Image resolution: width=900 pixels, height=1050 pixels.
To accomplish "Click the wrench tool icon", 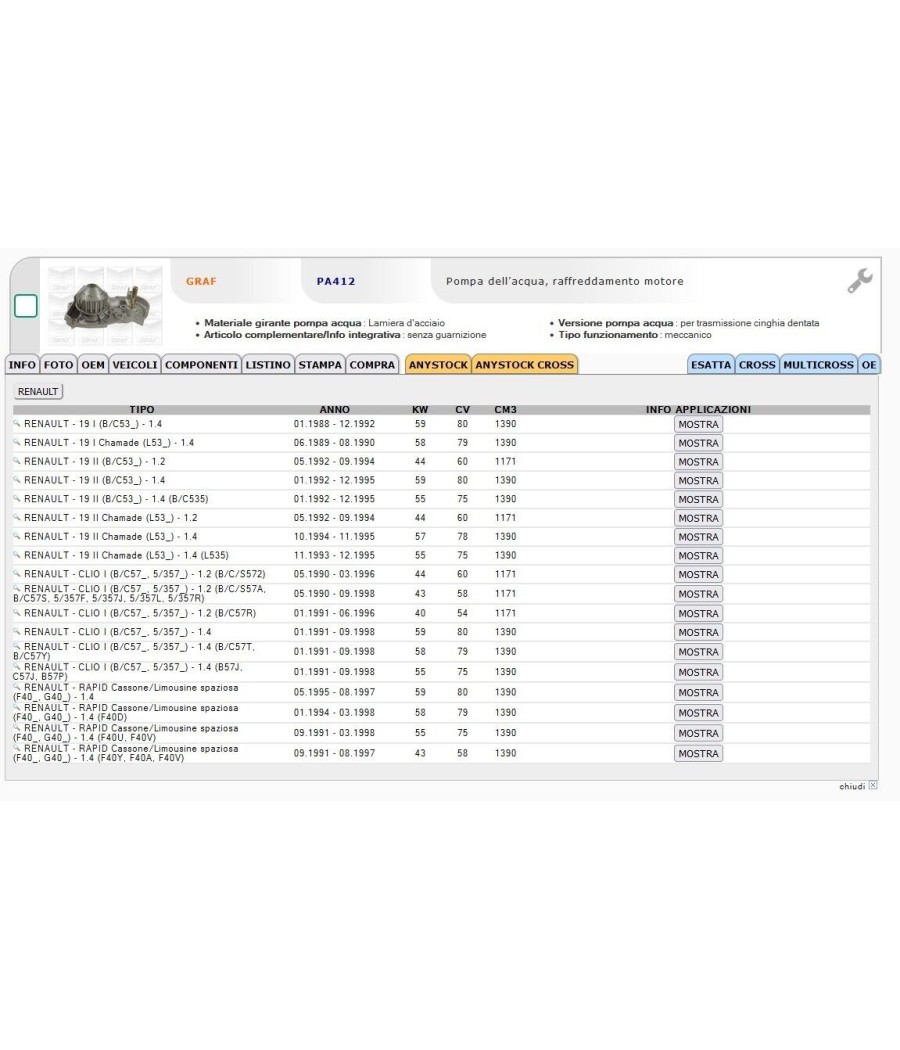I will click(860, 281).
